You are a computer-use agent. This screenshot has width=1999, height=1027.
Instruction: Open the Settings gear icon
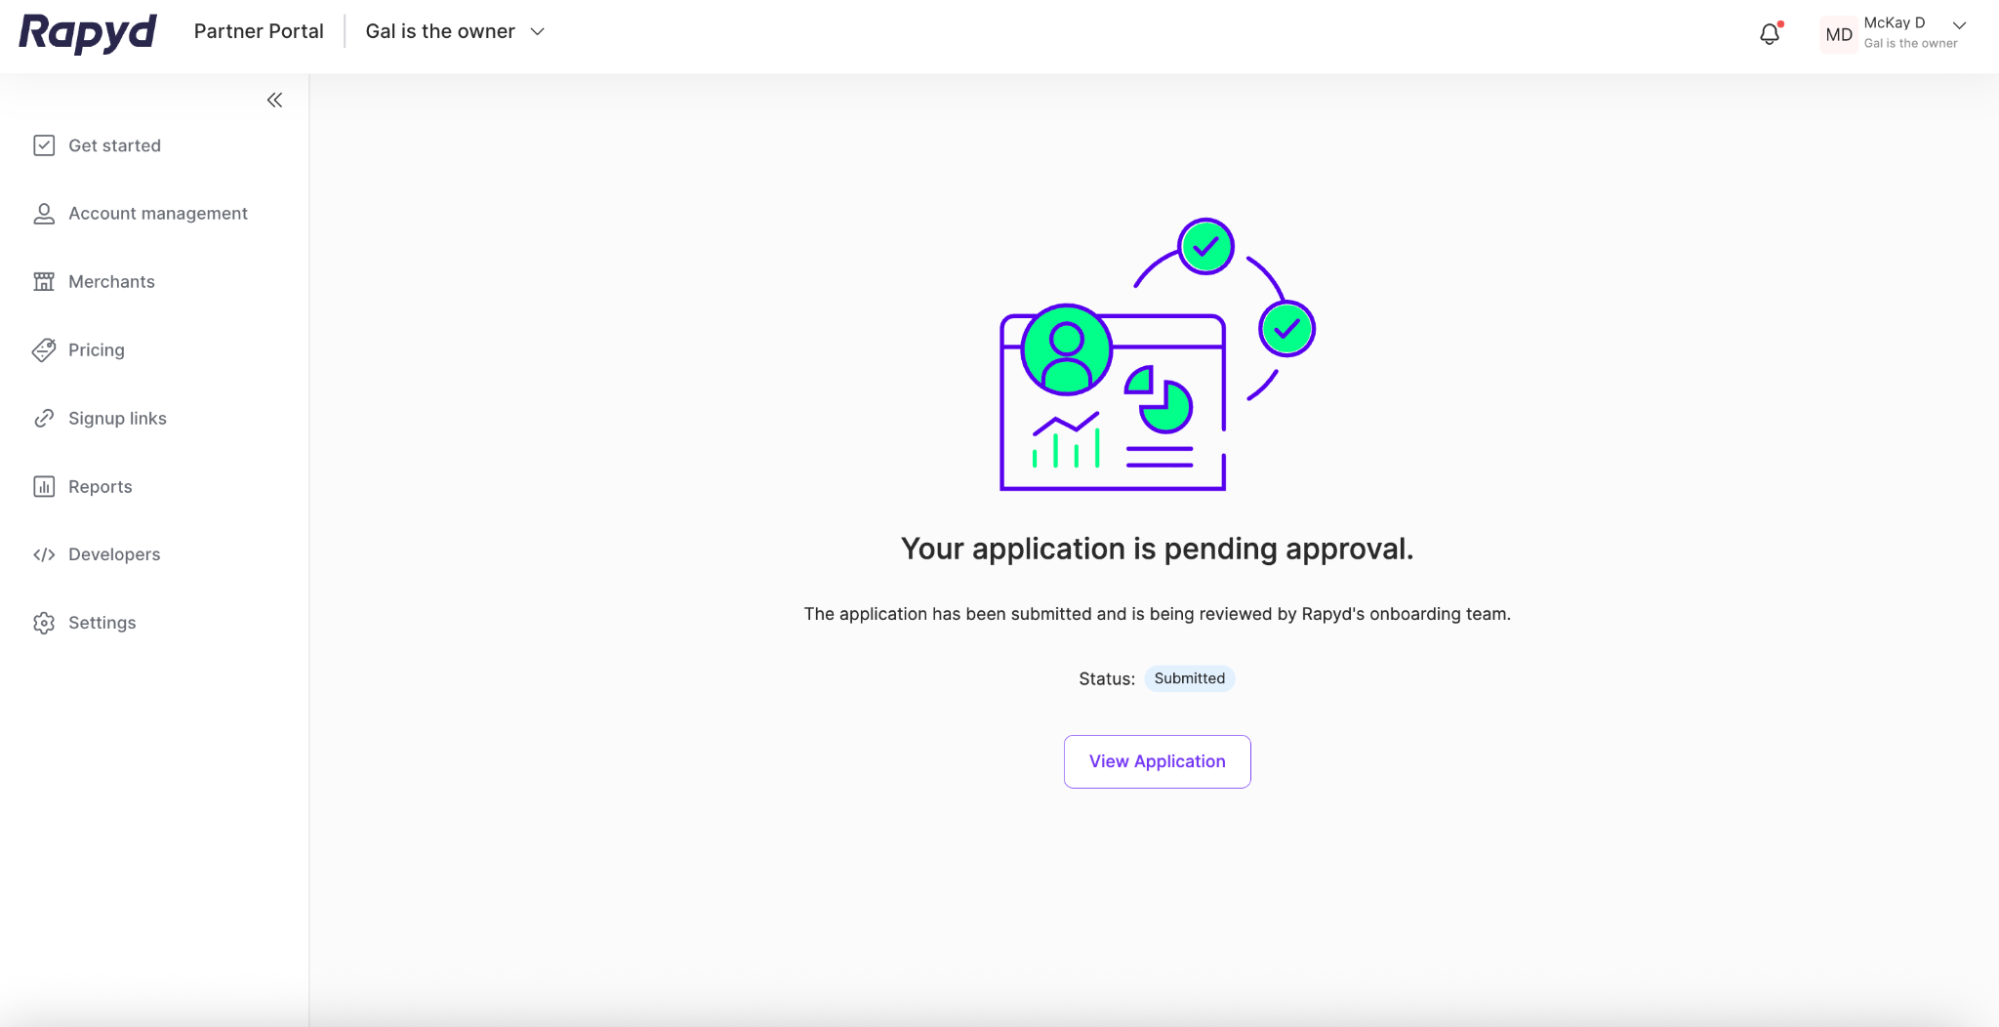click(x=44, y=622)
